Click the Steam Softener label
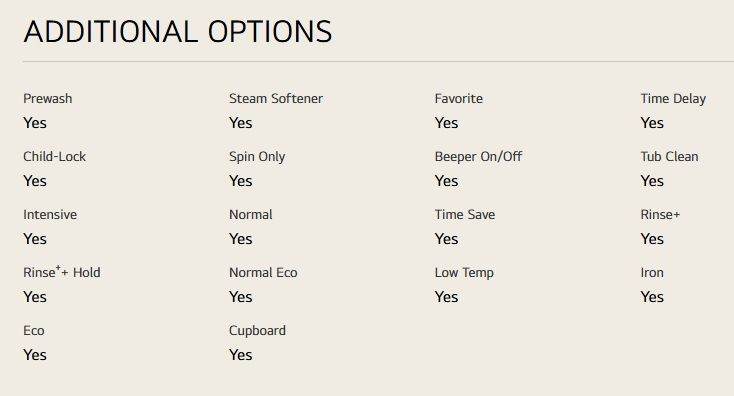 276,98
